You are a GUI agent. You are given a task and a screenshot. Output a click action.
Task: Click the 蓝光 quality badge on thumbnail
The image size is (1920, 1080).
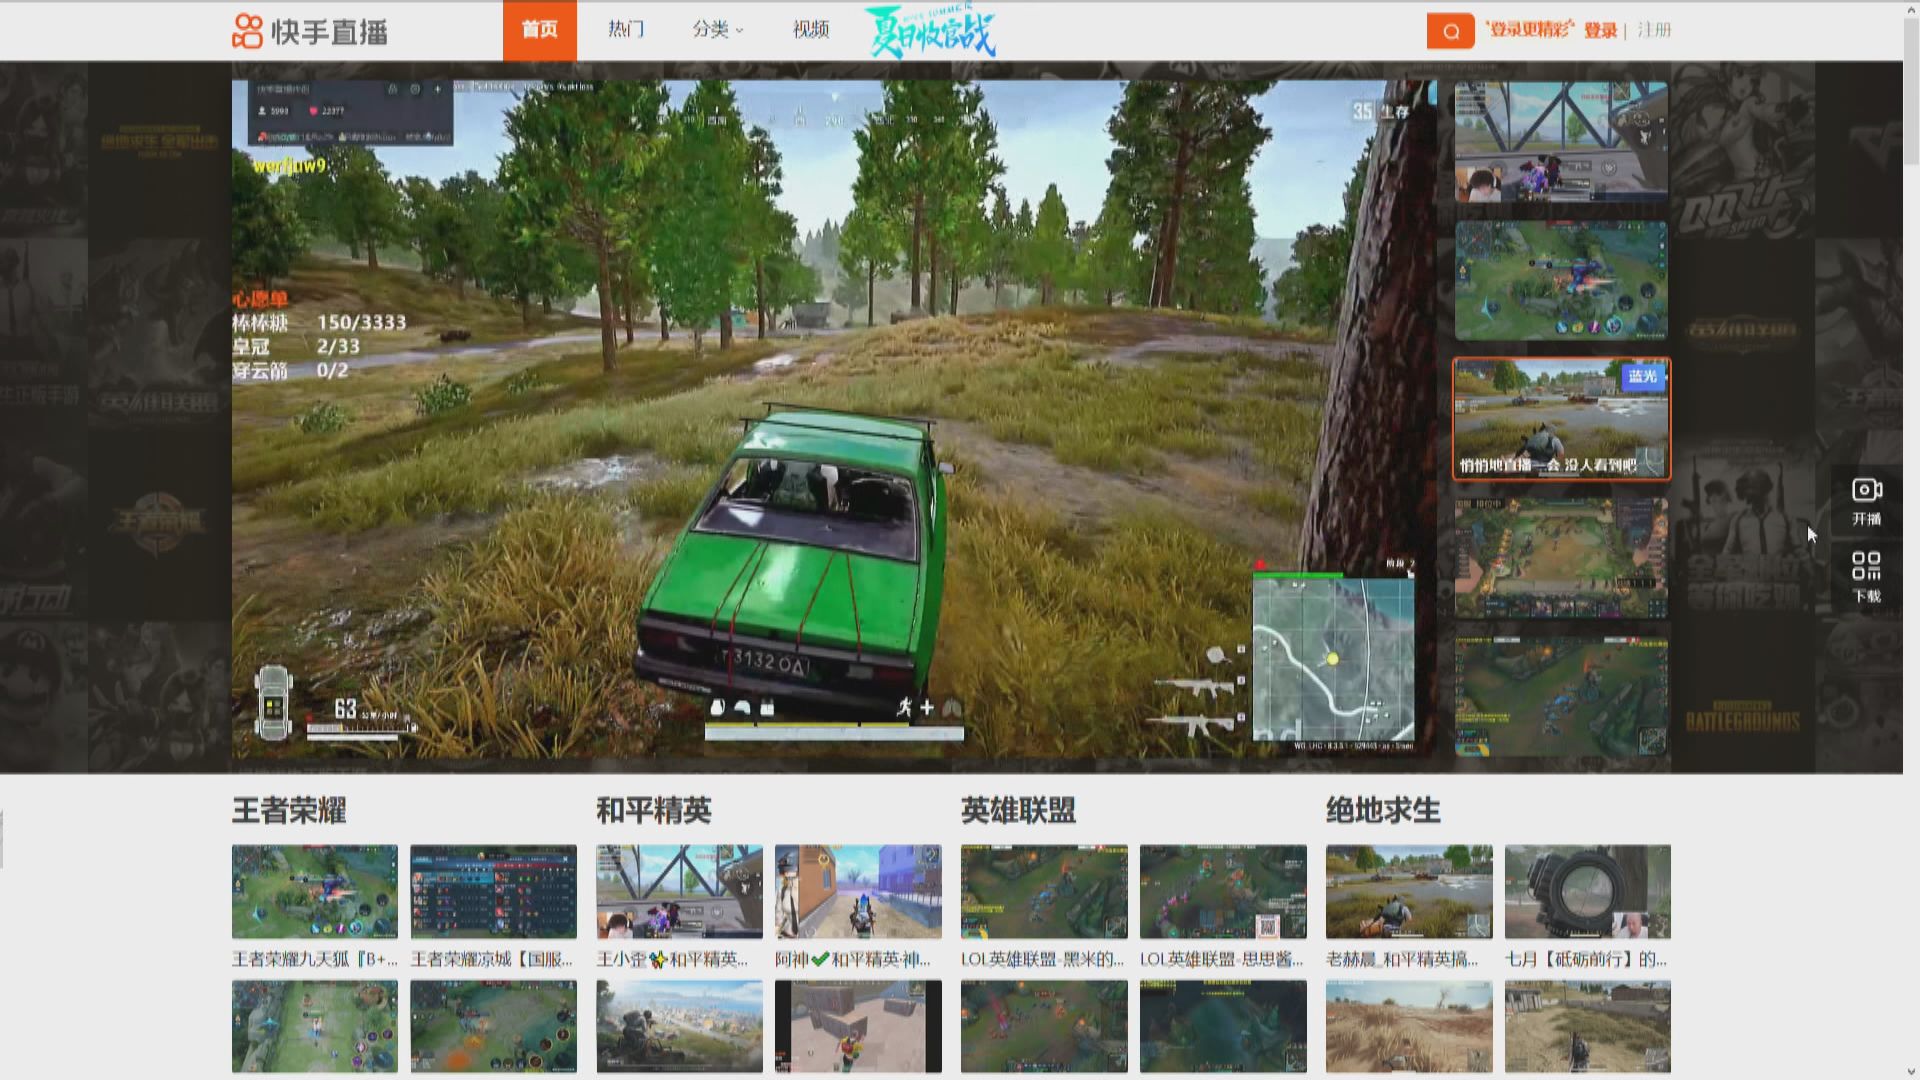pyautogui.click(x=1642, y=376)
